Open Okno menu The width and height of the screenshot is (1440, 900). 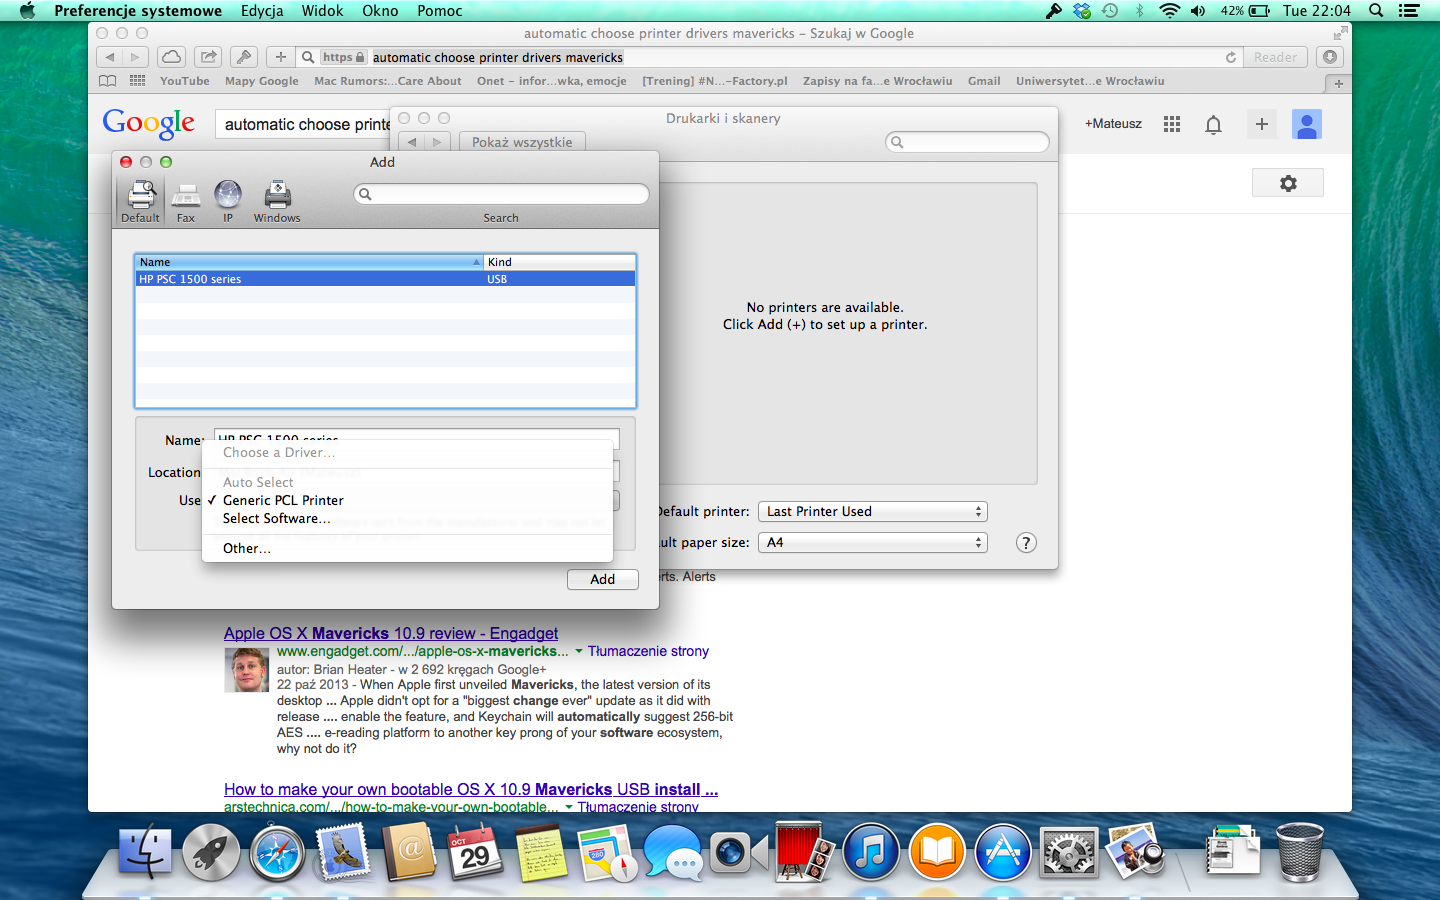pyautogui.click(x=380, y=11)
